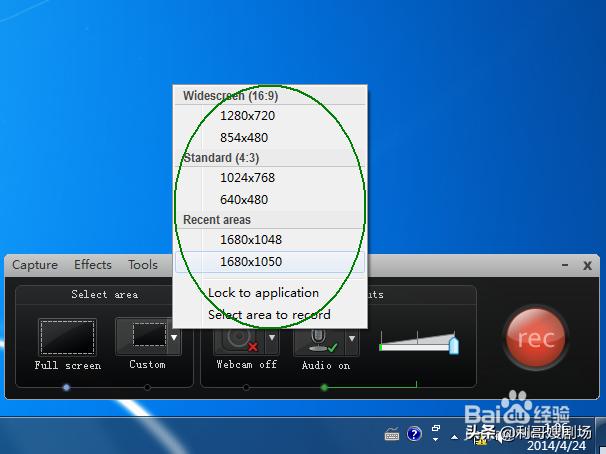
Task: Toggle the Webcam off button
Action: [x=238, y=340]
